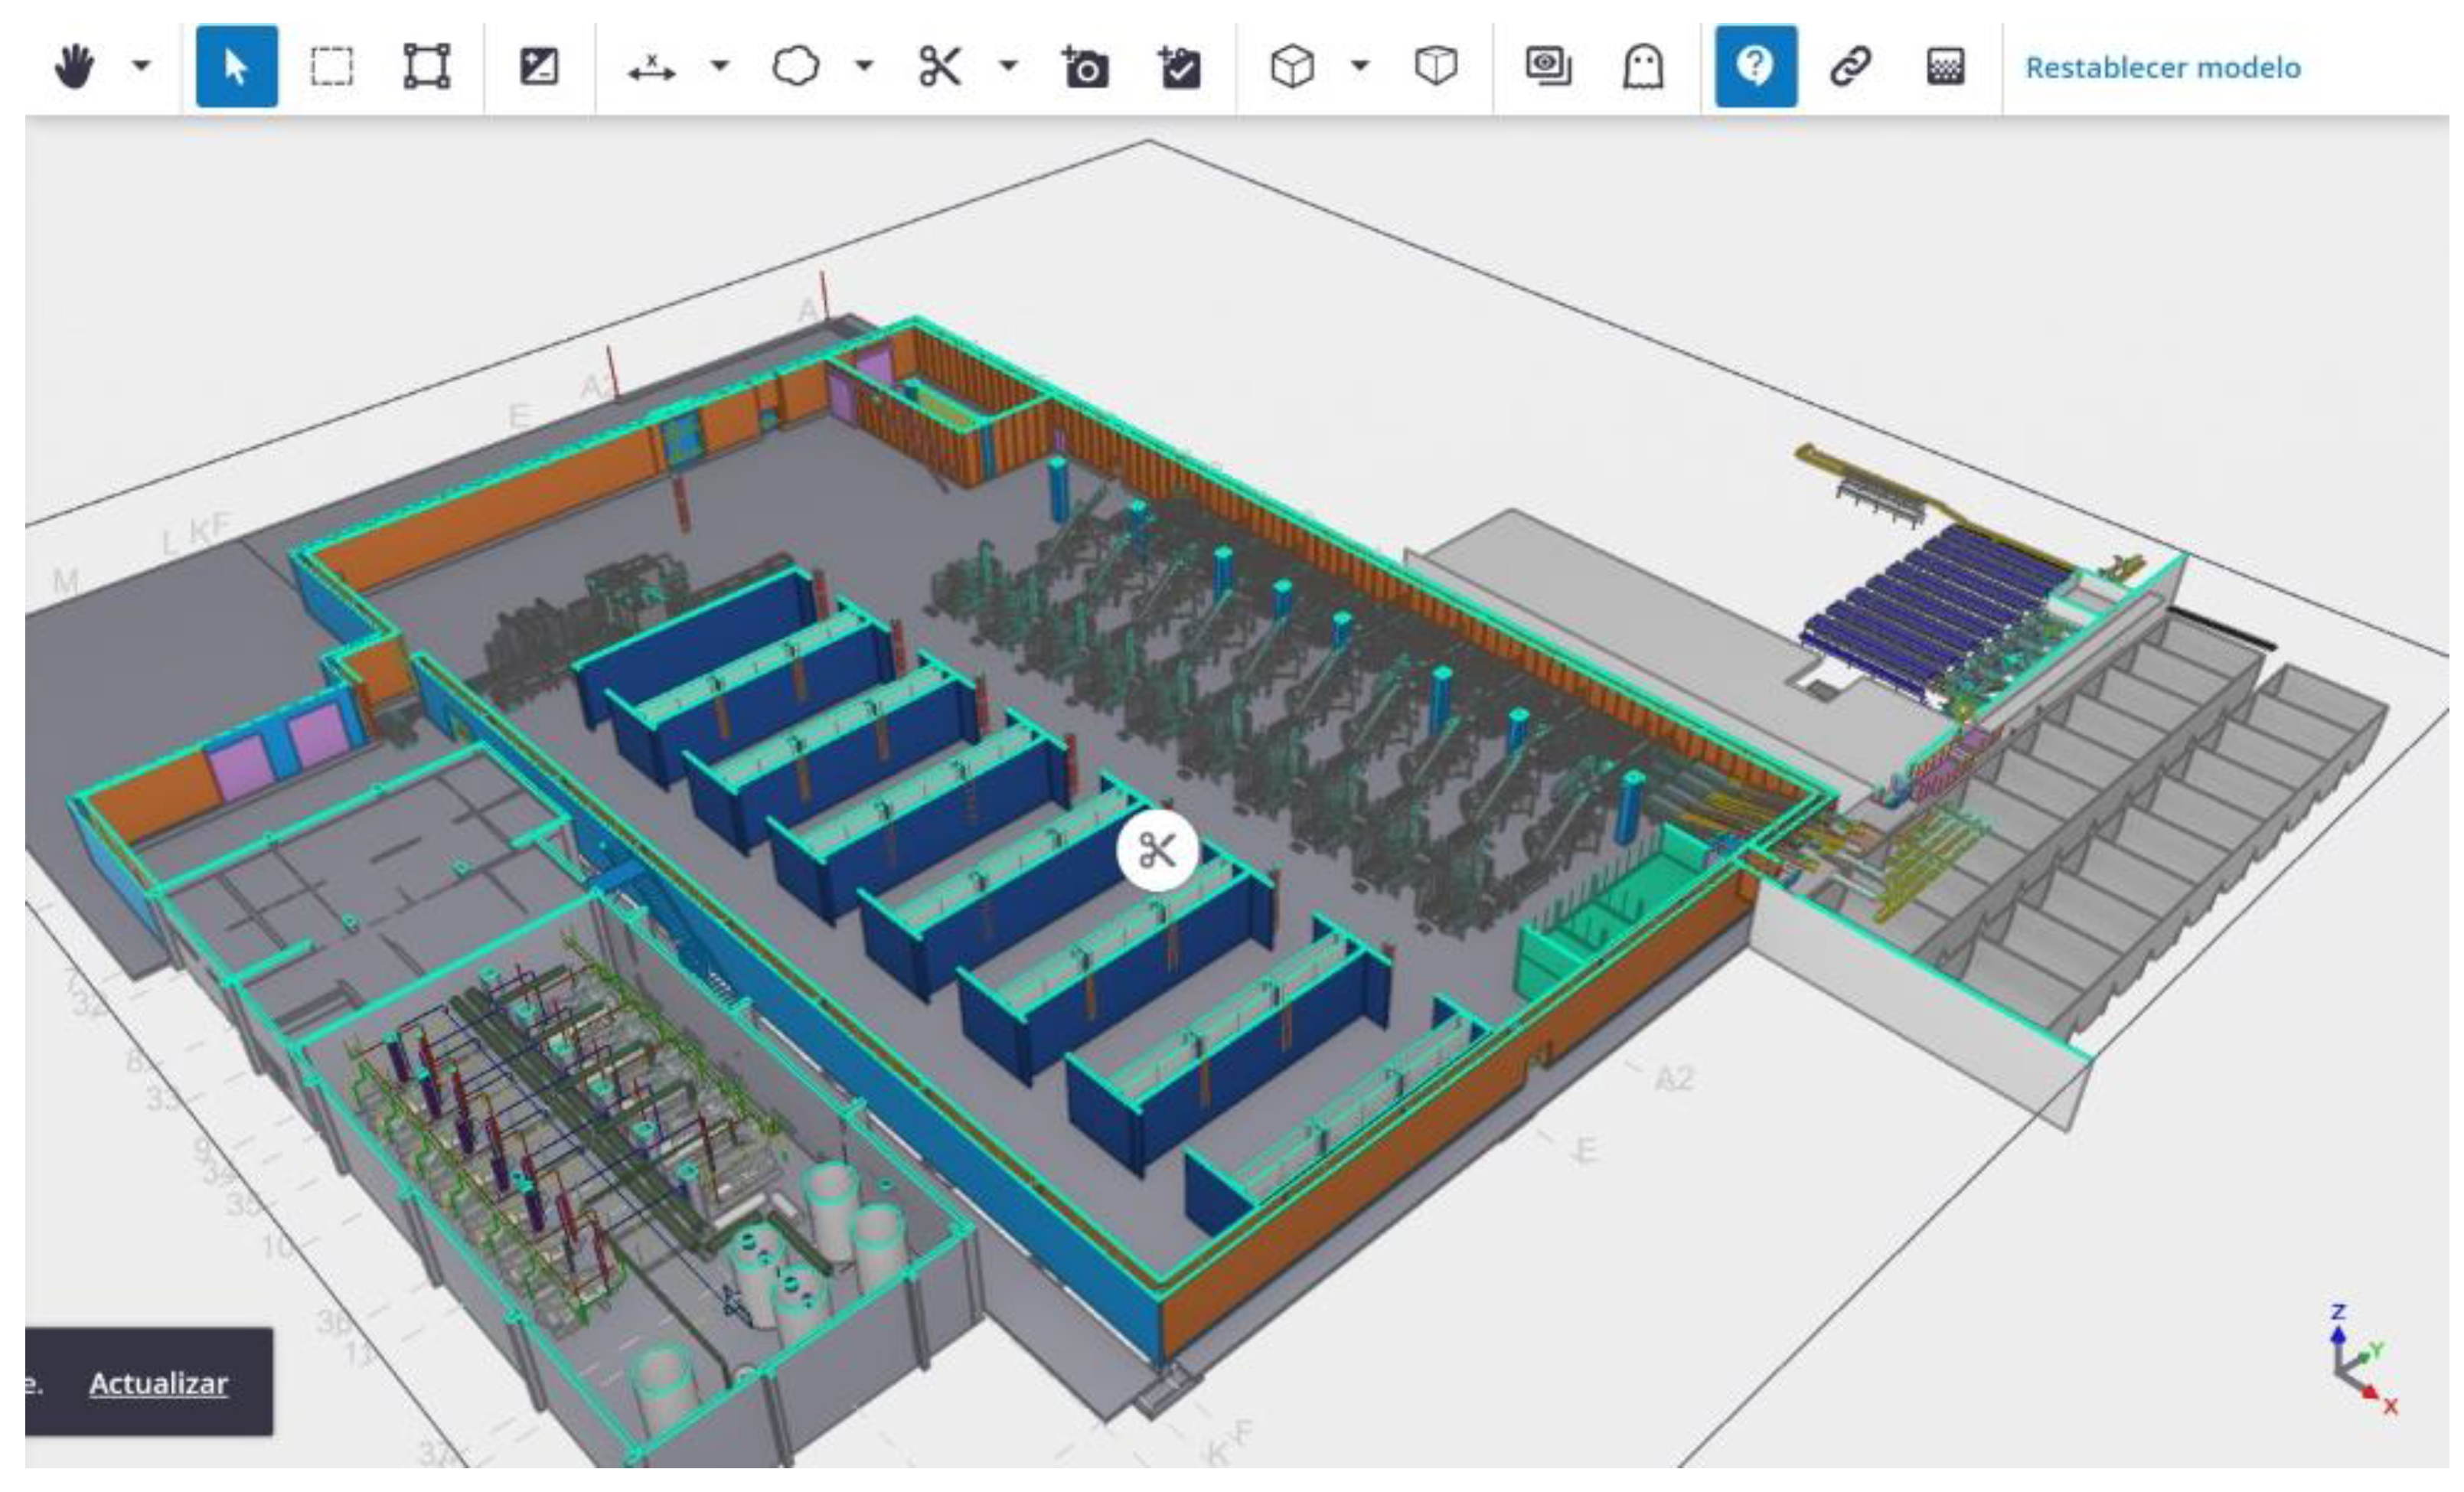Click the add to-do clipboard icon

click(x=1180, y=68)
